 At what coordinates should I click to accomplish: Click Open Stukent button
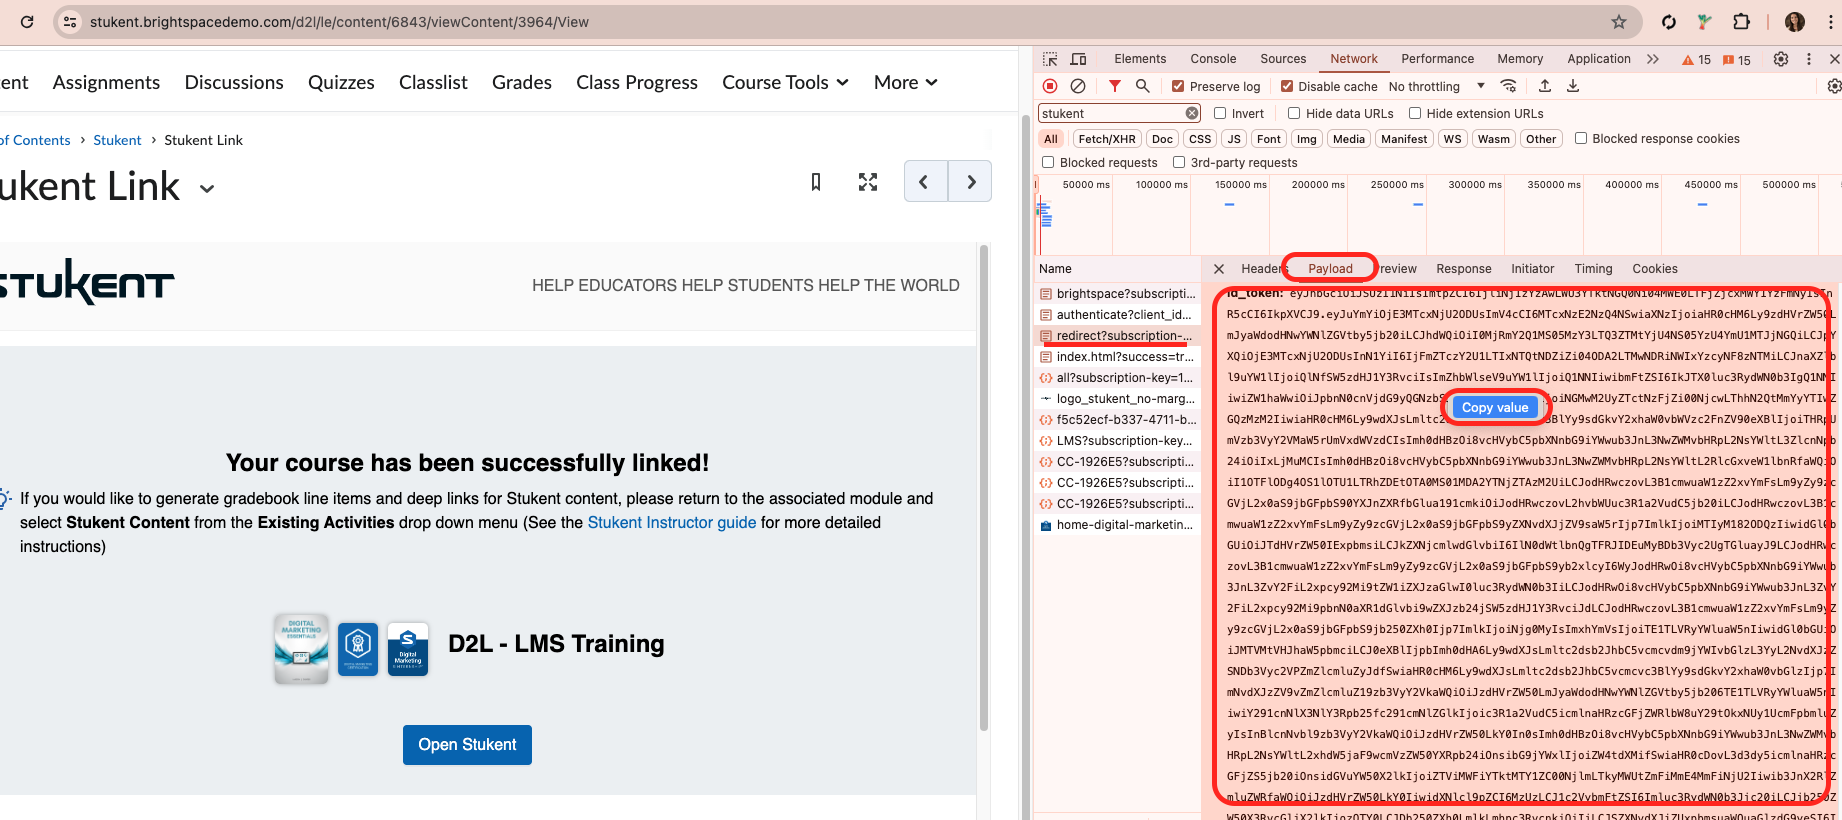[467, 745]
